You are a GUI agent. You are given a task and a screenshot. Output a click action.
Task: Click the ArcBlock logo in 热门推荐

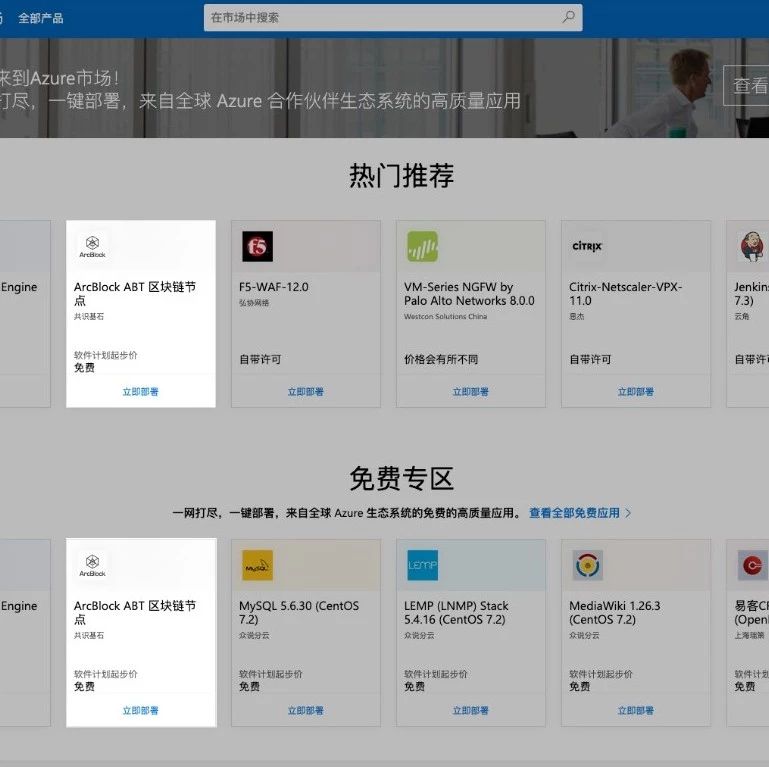[x=92, y=246]
